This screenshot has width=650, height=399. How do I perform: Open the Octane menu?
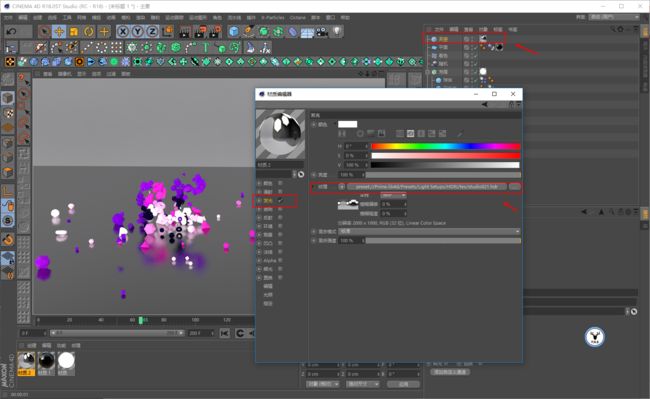(298, 18)
